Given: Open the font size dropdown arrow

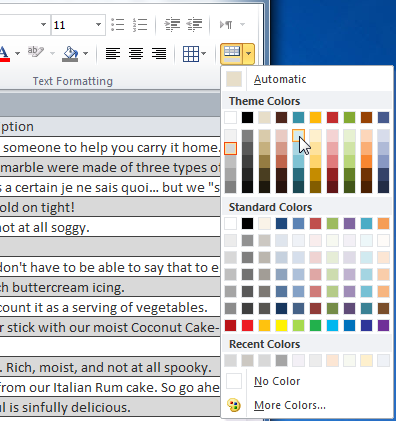Looking at the screenshot, I should pyautogui.click(x=98, y=25).
